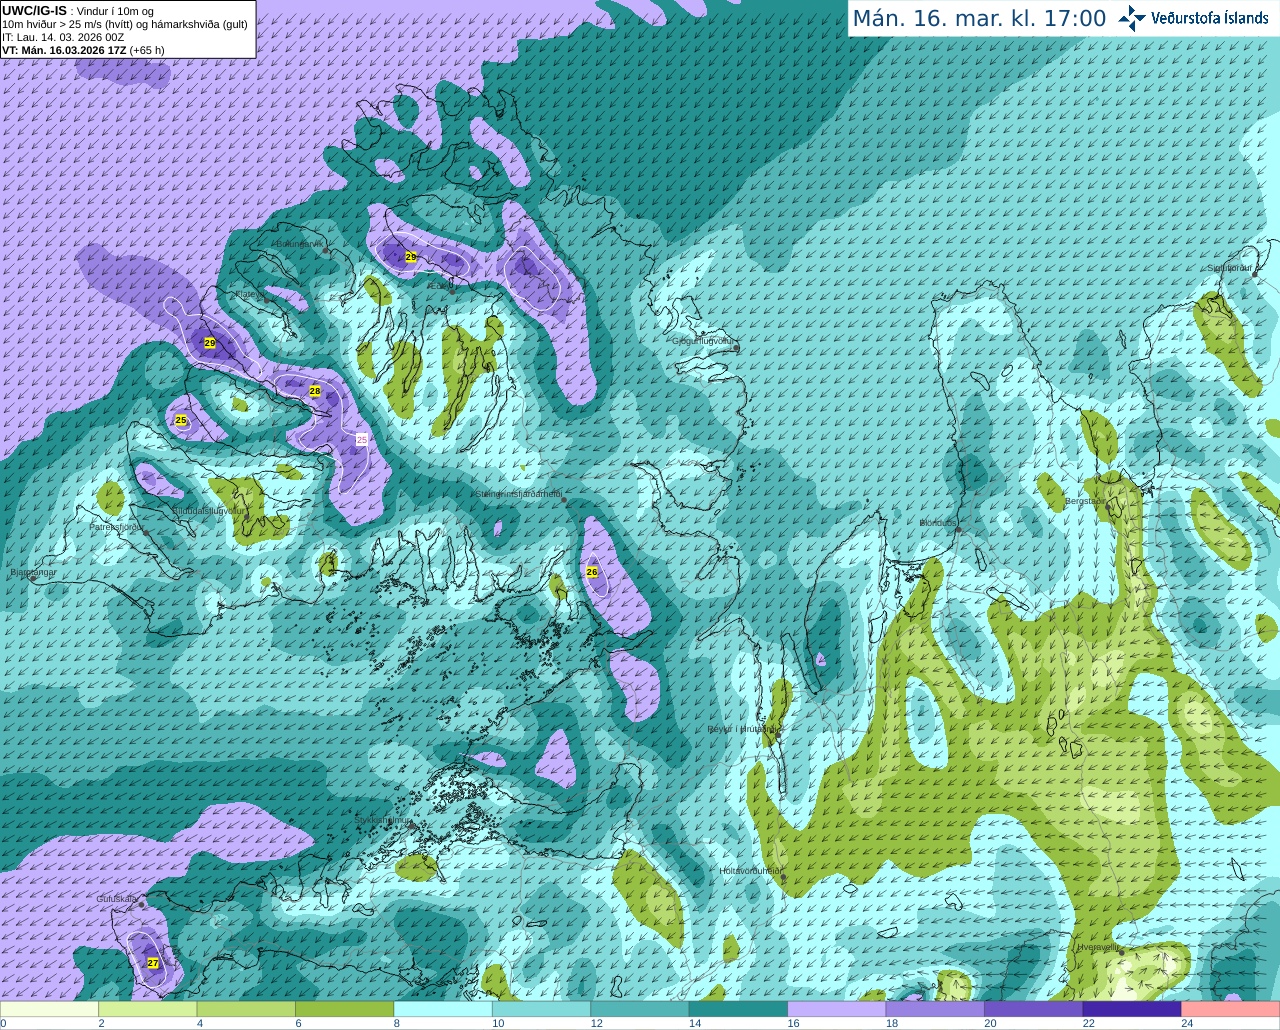This screenshot has height=1030, width=1280.
Task: Click the legend value '16'
Action: (793, 1023)
